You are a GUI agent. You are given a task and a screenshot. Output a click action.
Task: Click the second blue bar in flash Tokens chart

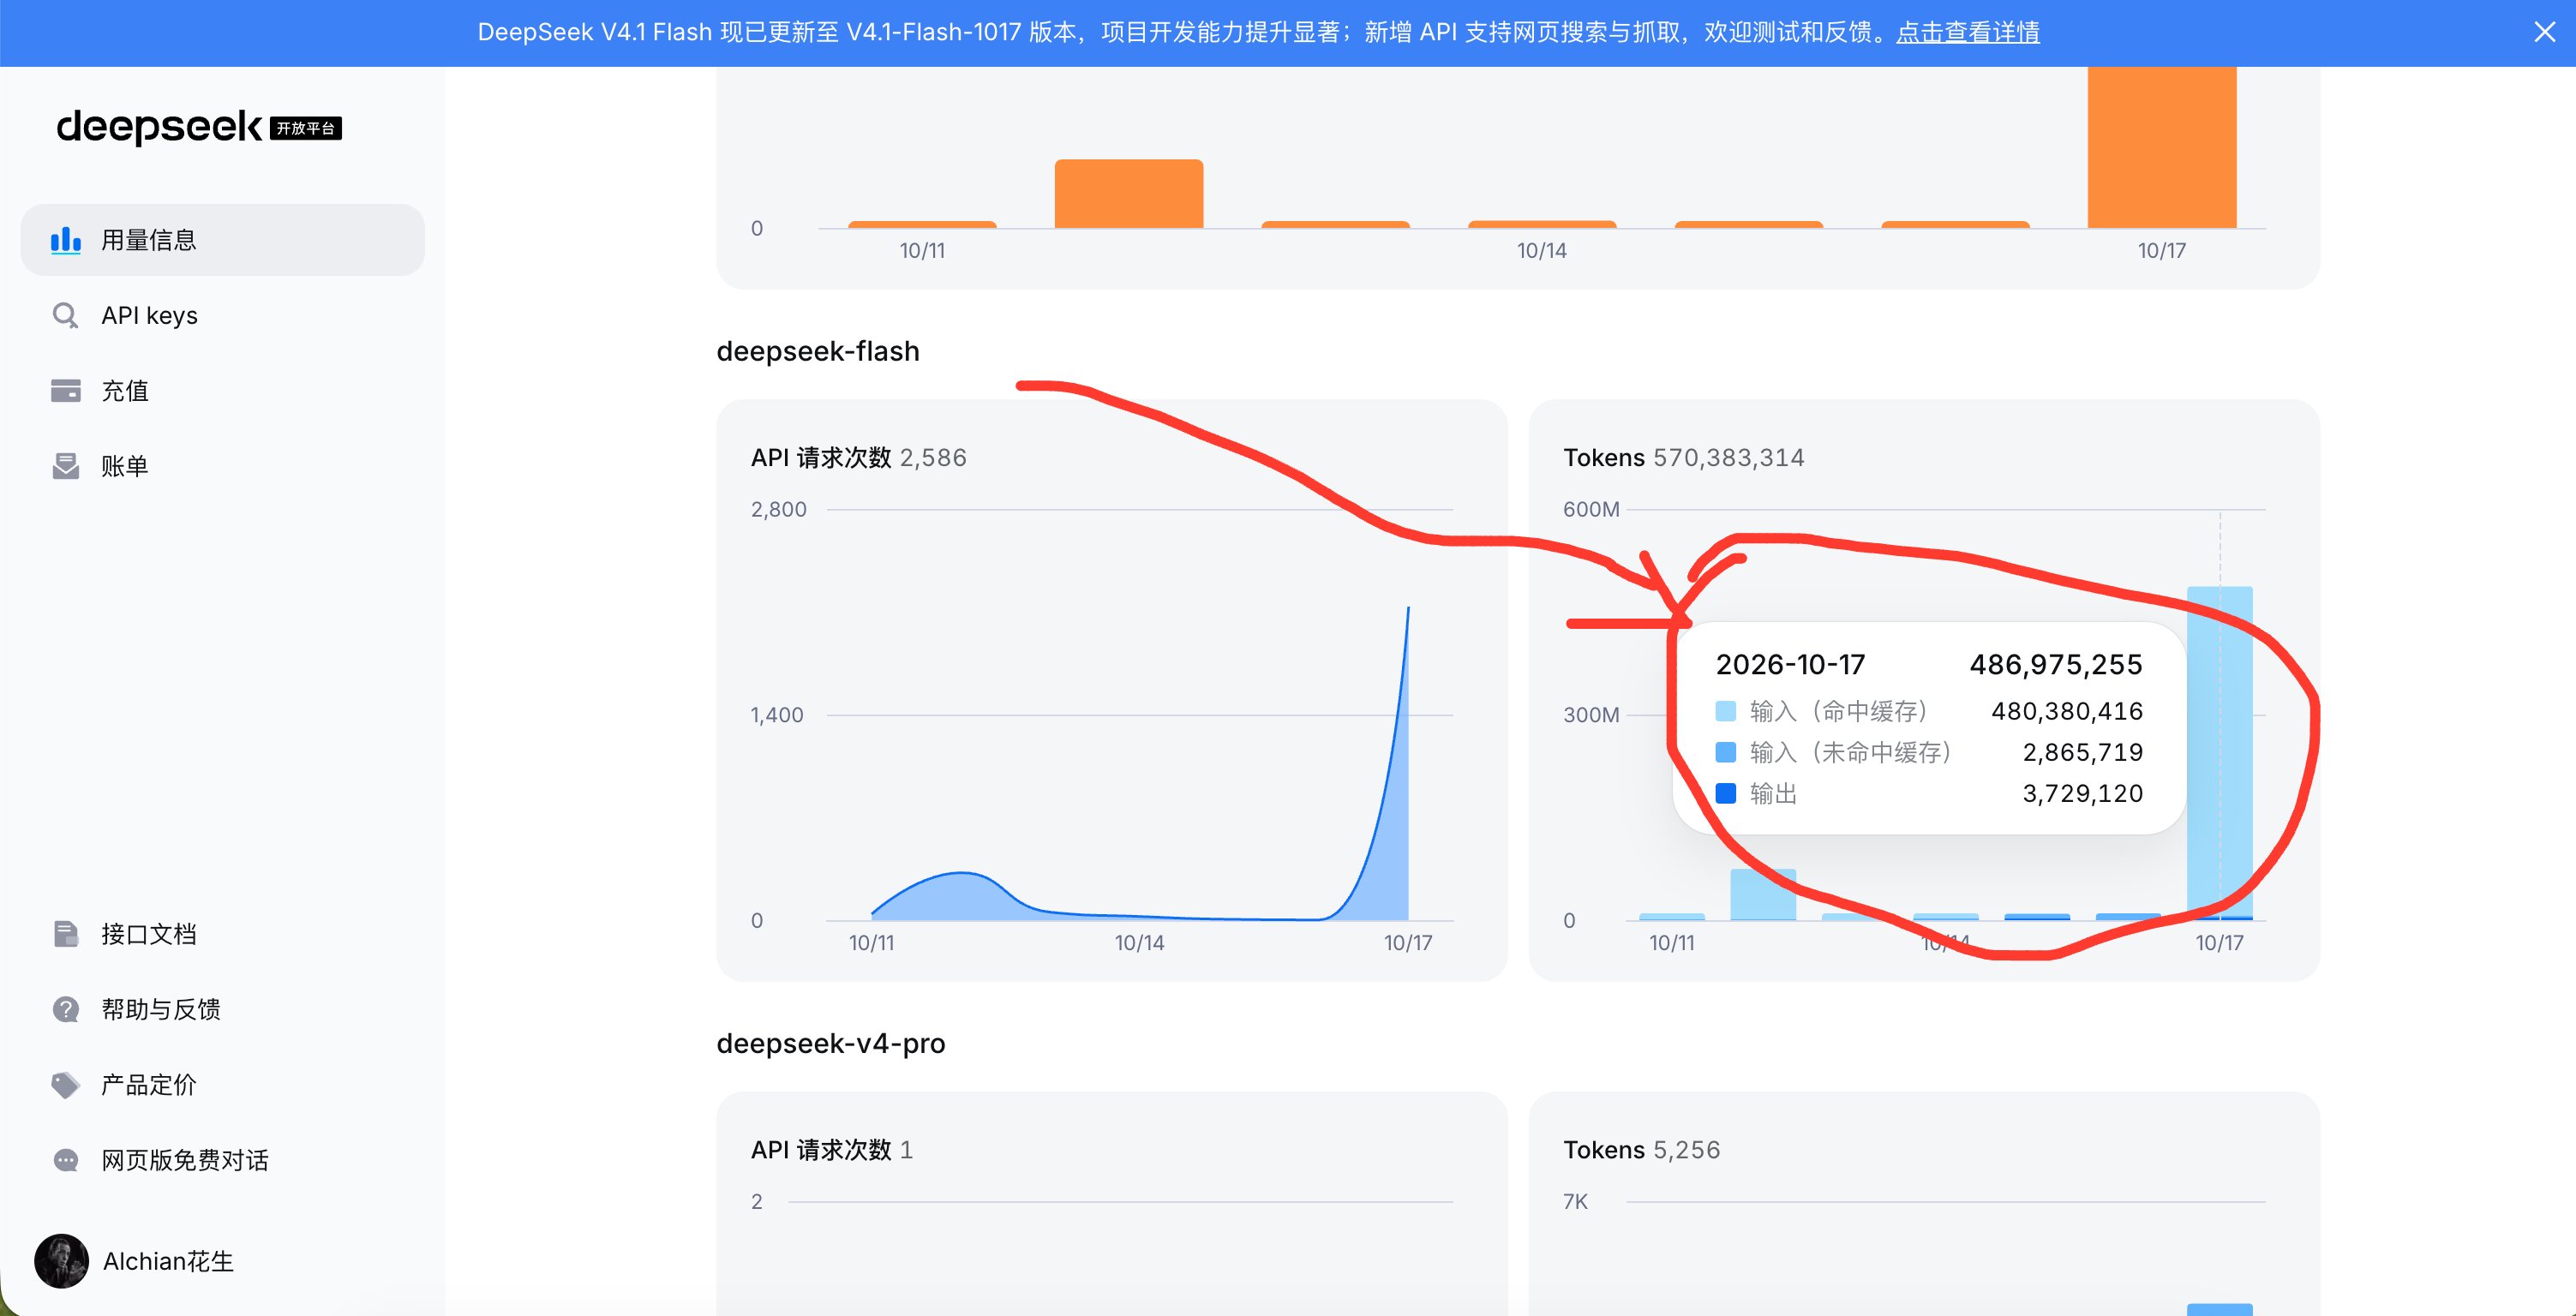click(1763, 894)
